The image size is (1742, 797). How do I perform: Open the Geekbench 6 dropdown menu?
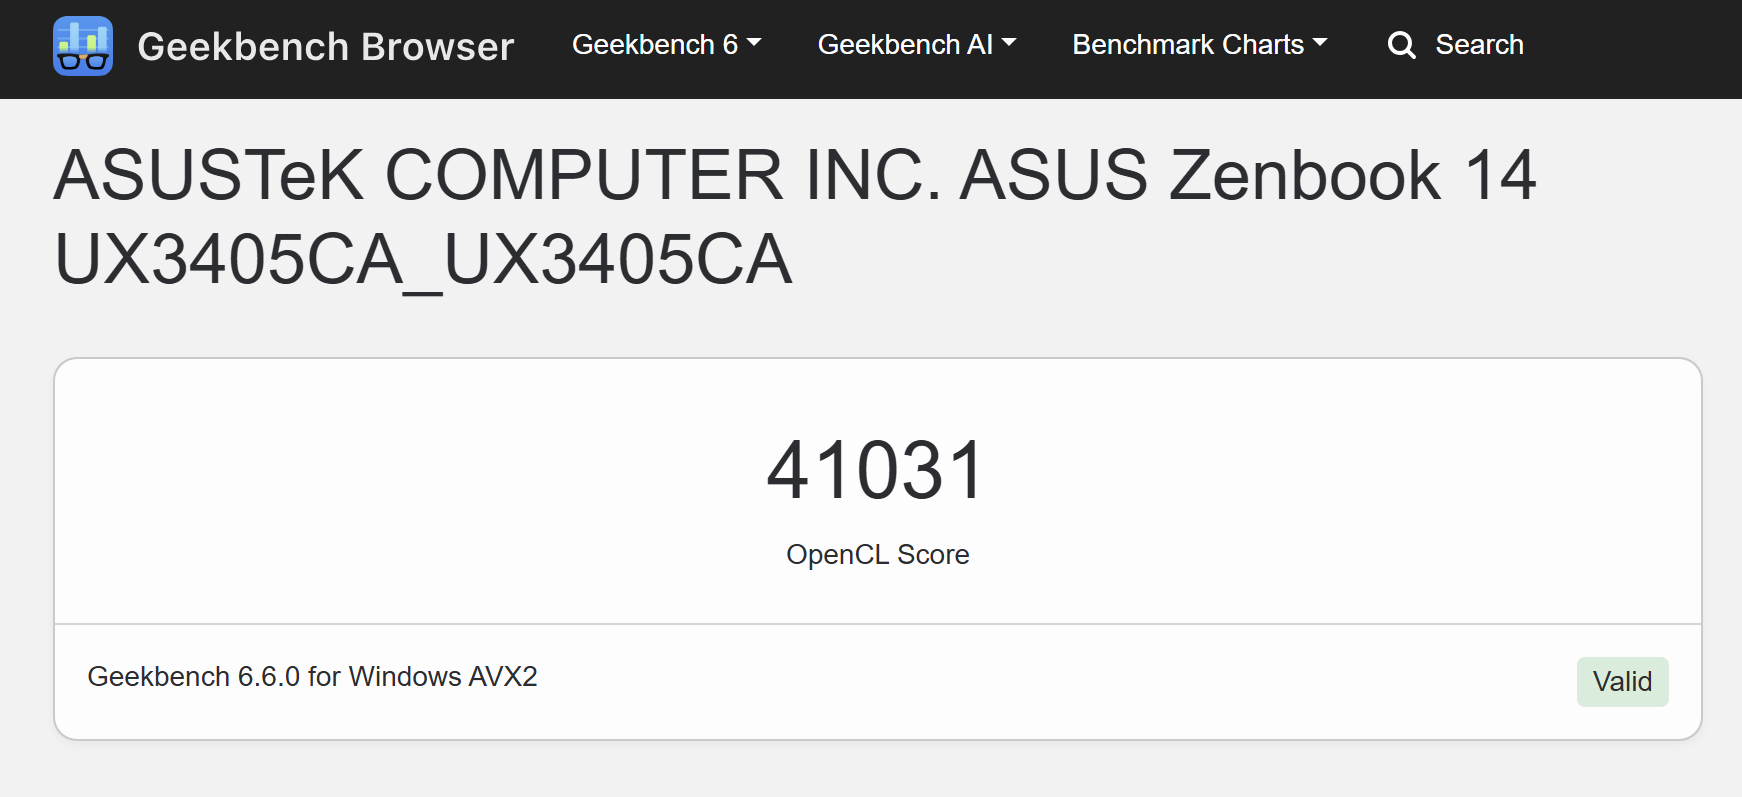pos(666,45)
